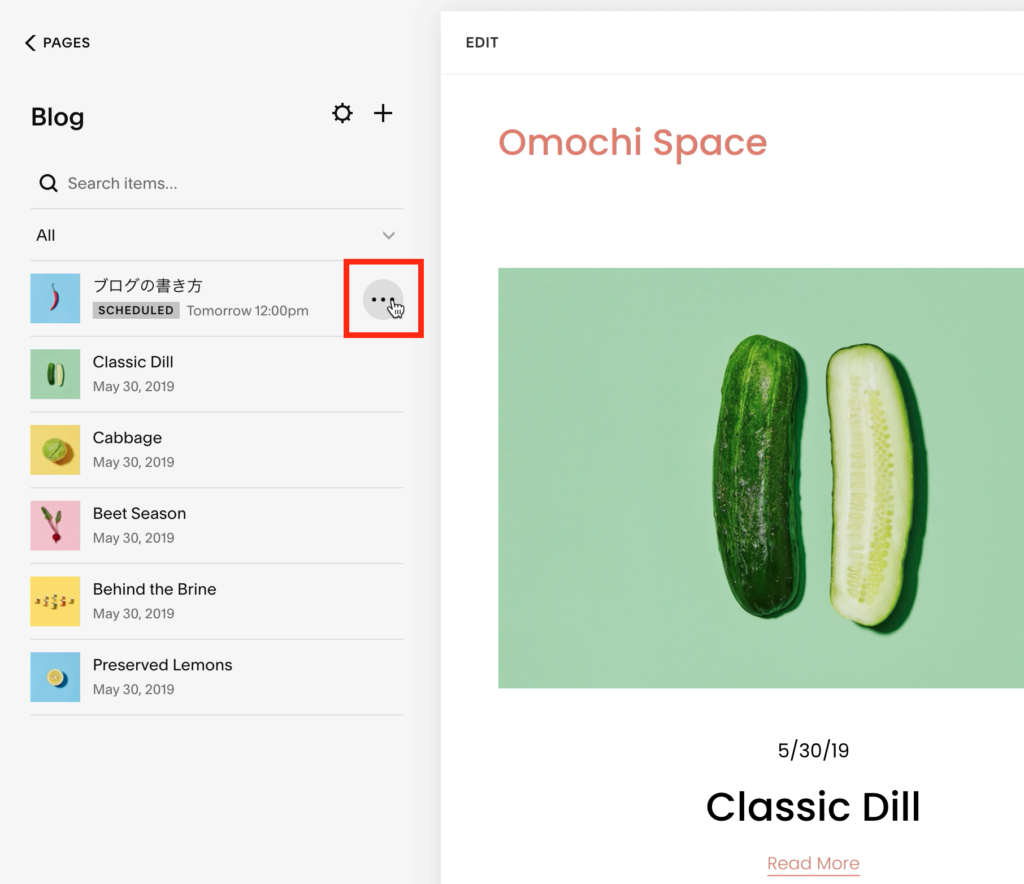This screenshot has width=1024, height=884.
Task: Click the Edit button in preview
Action: pos(482,42)
